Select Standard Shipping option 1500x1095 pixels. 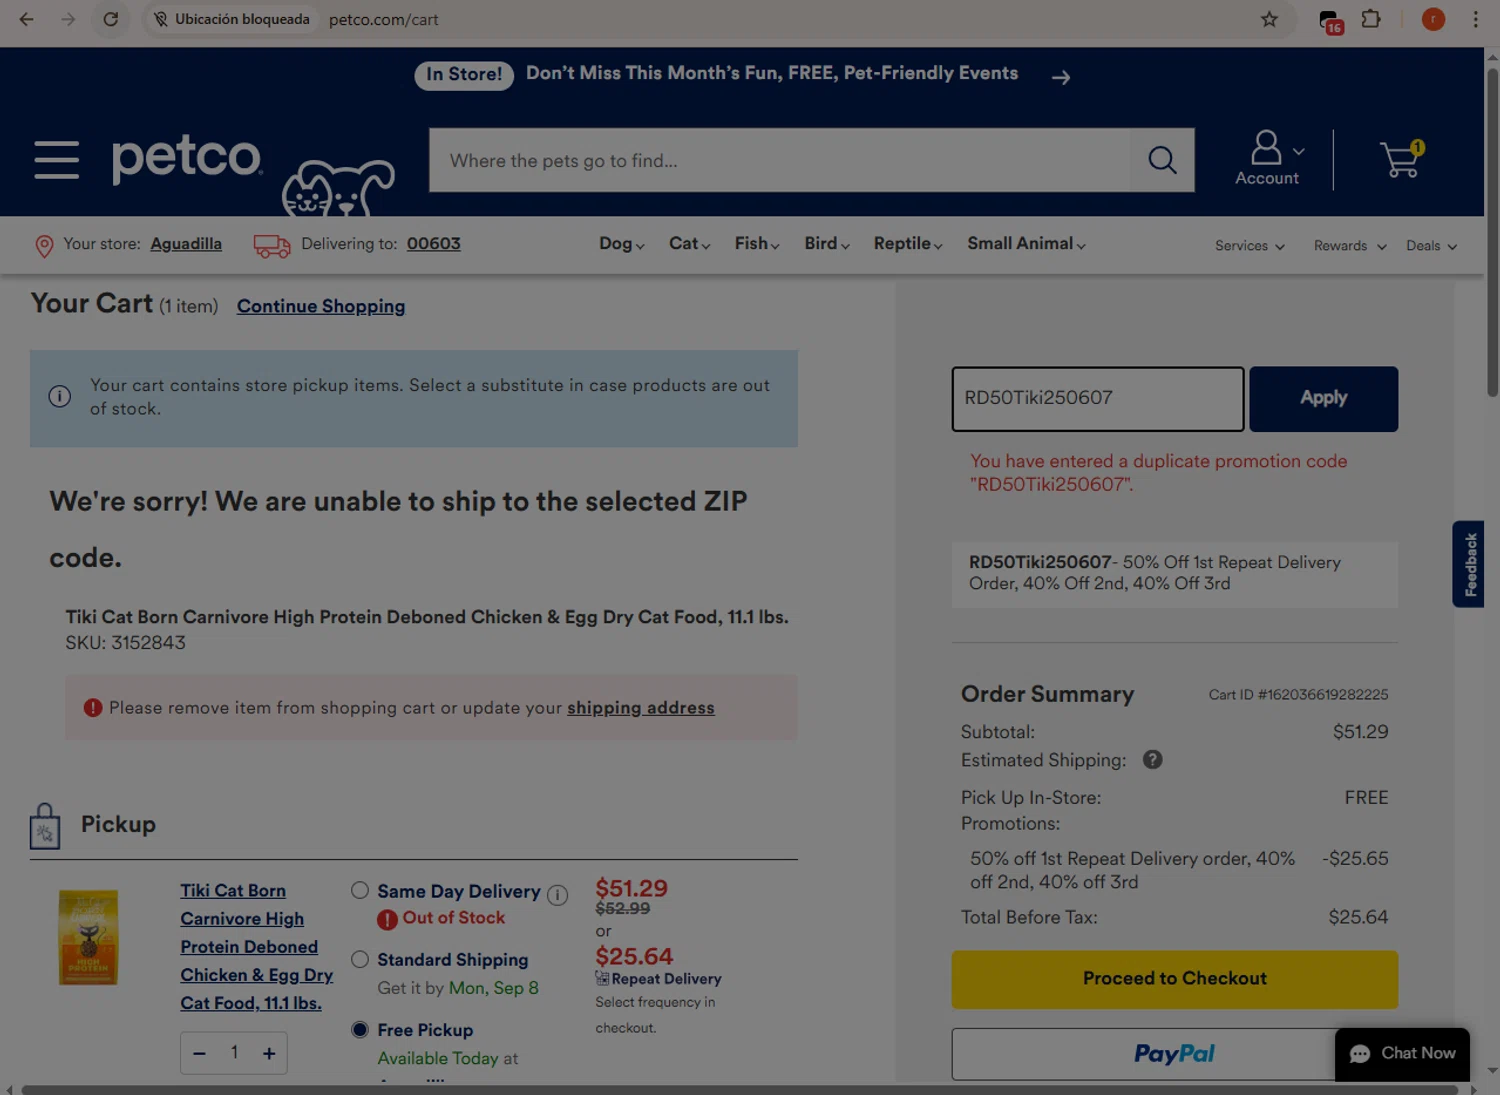[360, 959]
